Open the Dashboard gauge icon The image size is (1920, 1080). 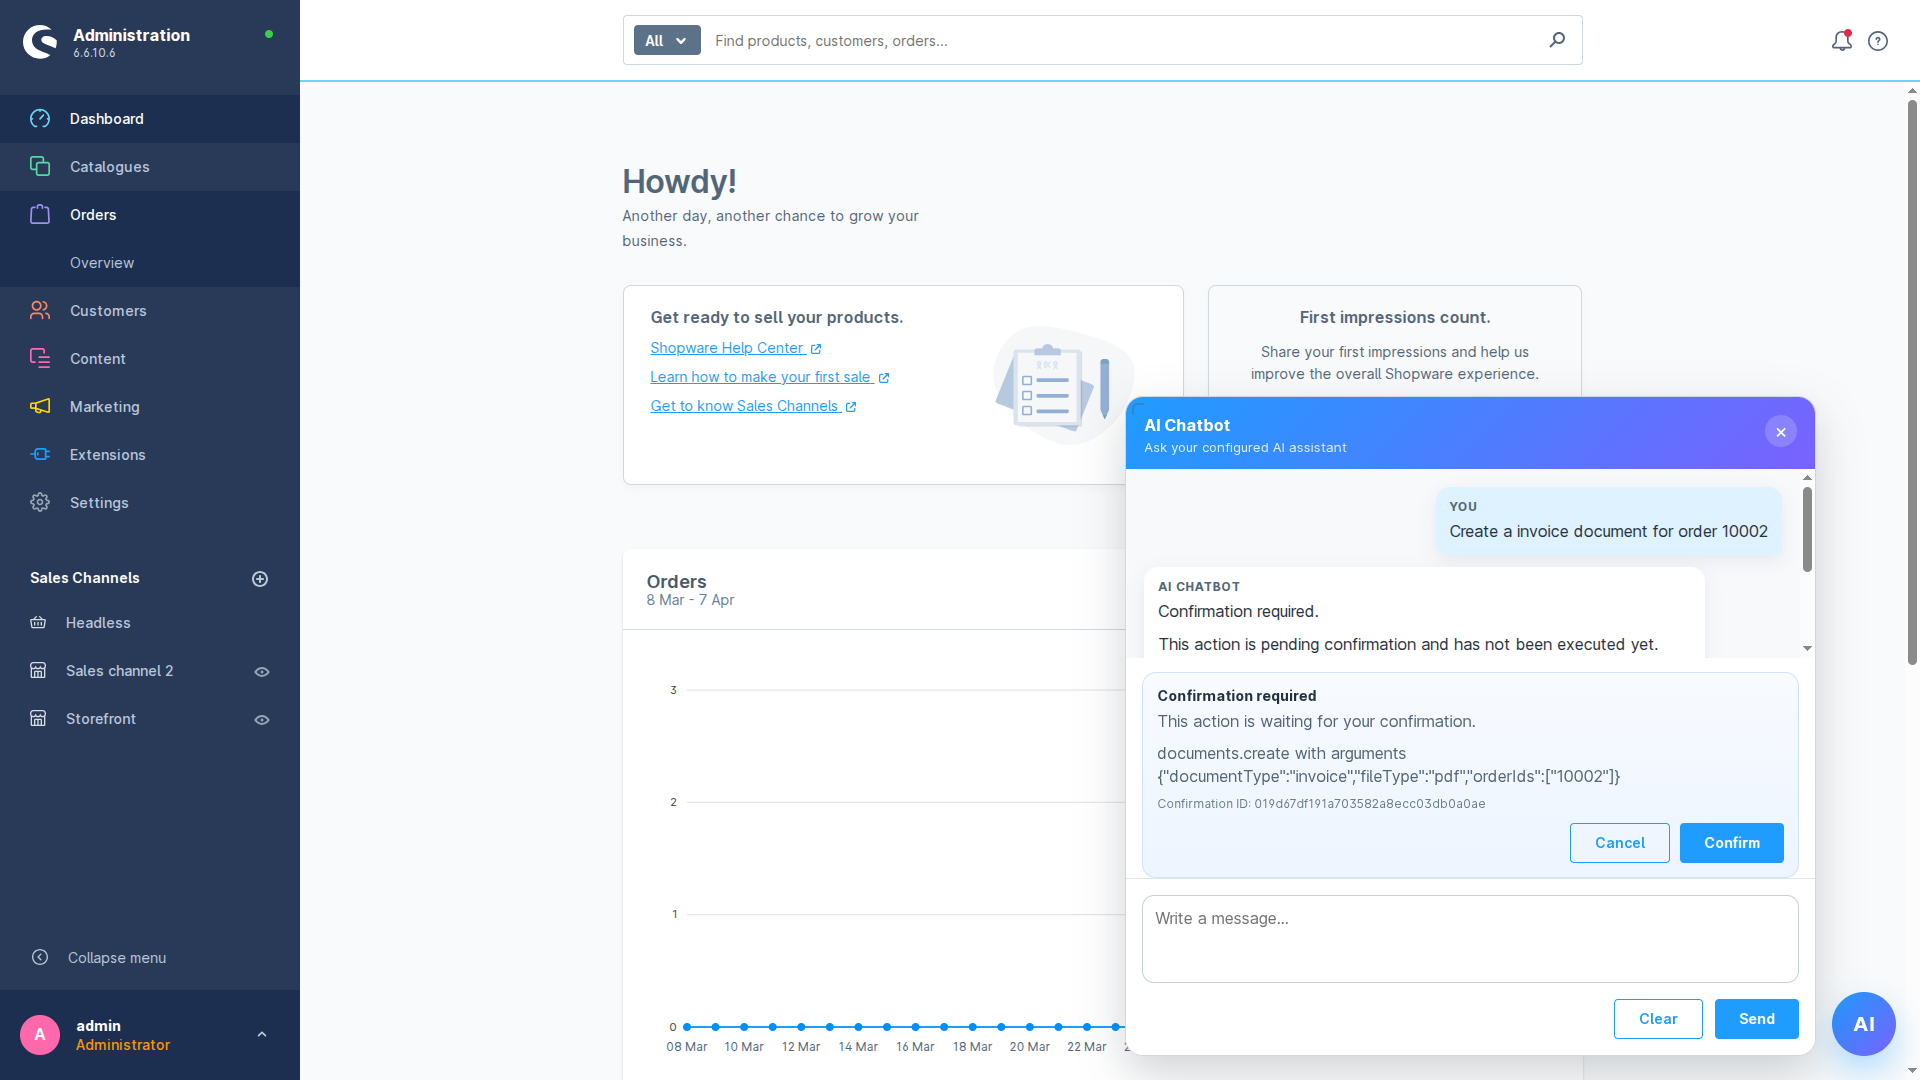40,119
